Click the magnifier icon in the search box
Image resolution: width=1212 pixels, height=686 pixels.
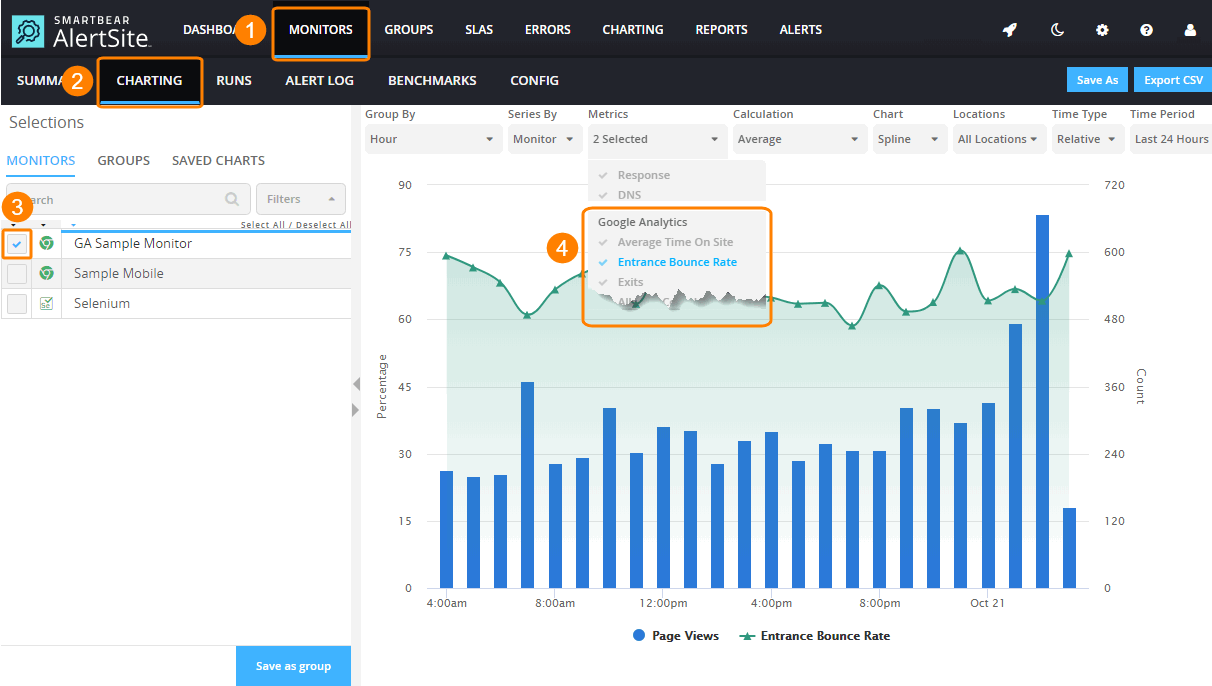[x=232, y=199]
